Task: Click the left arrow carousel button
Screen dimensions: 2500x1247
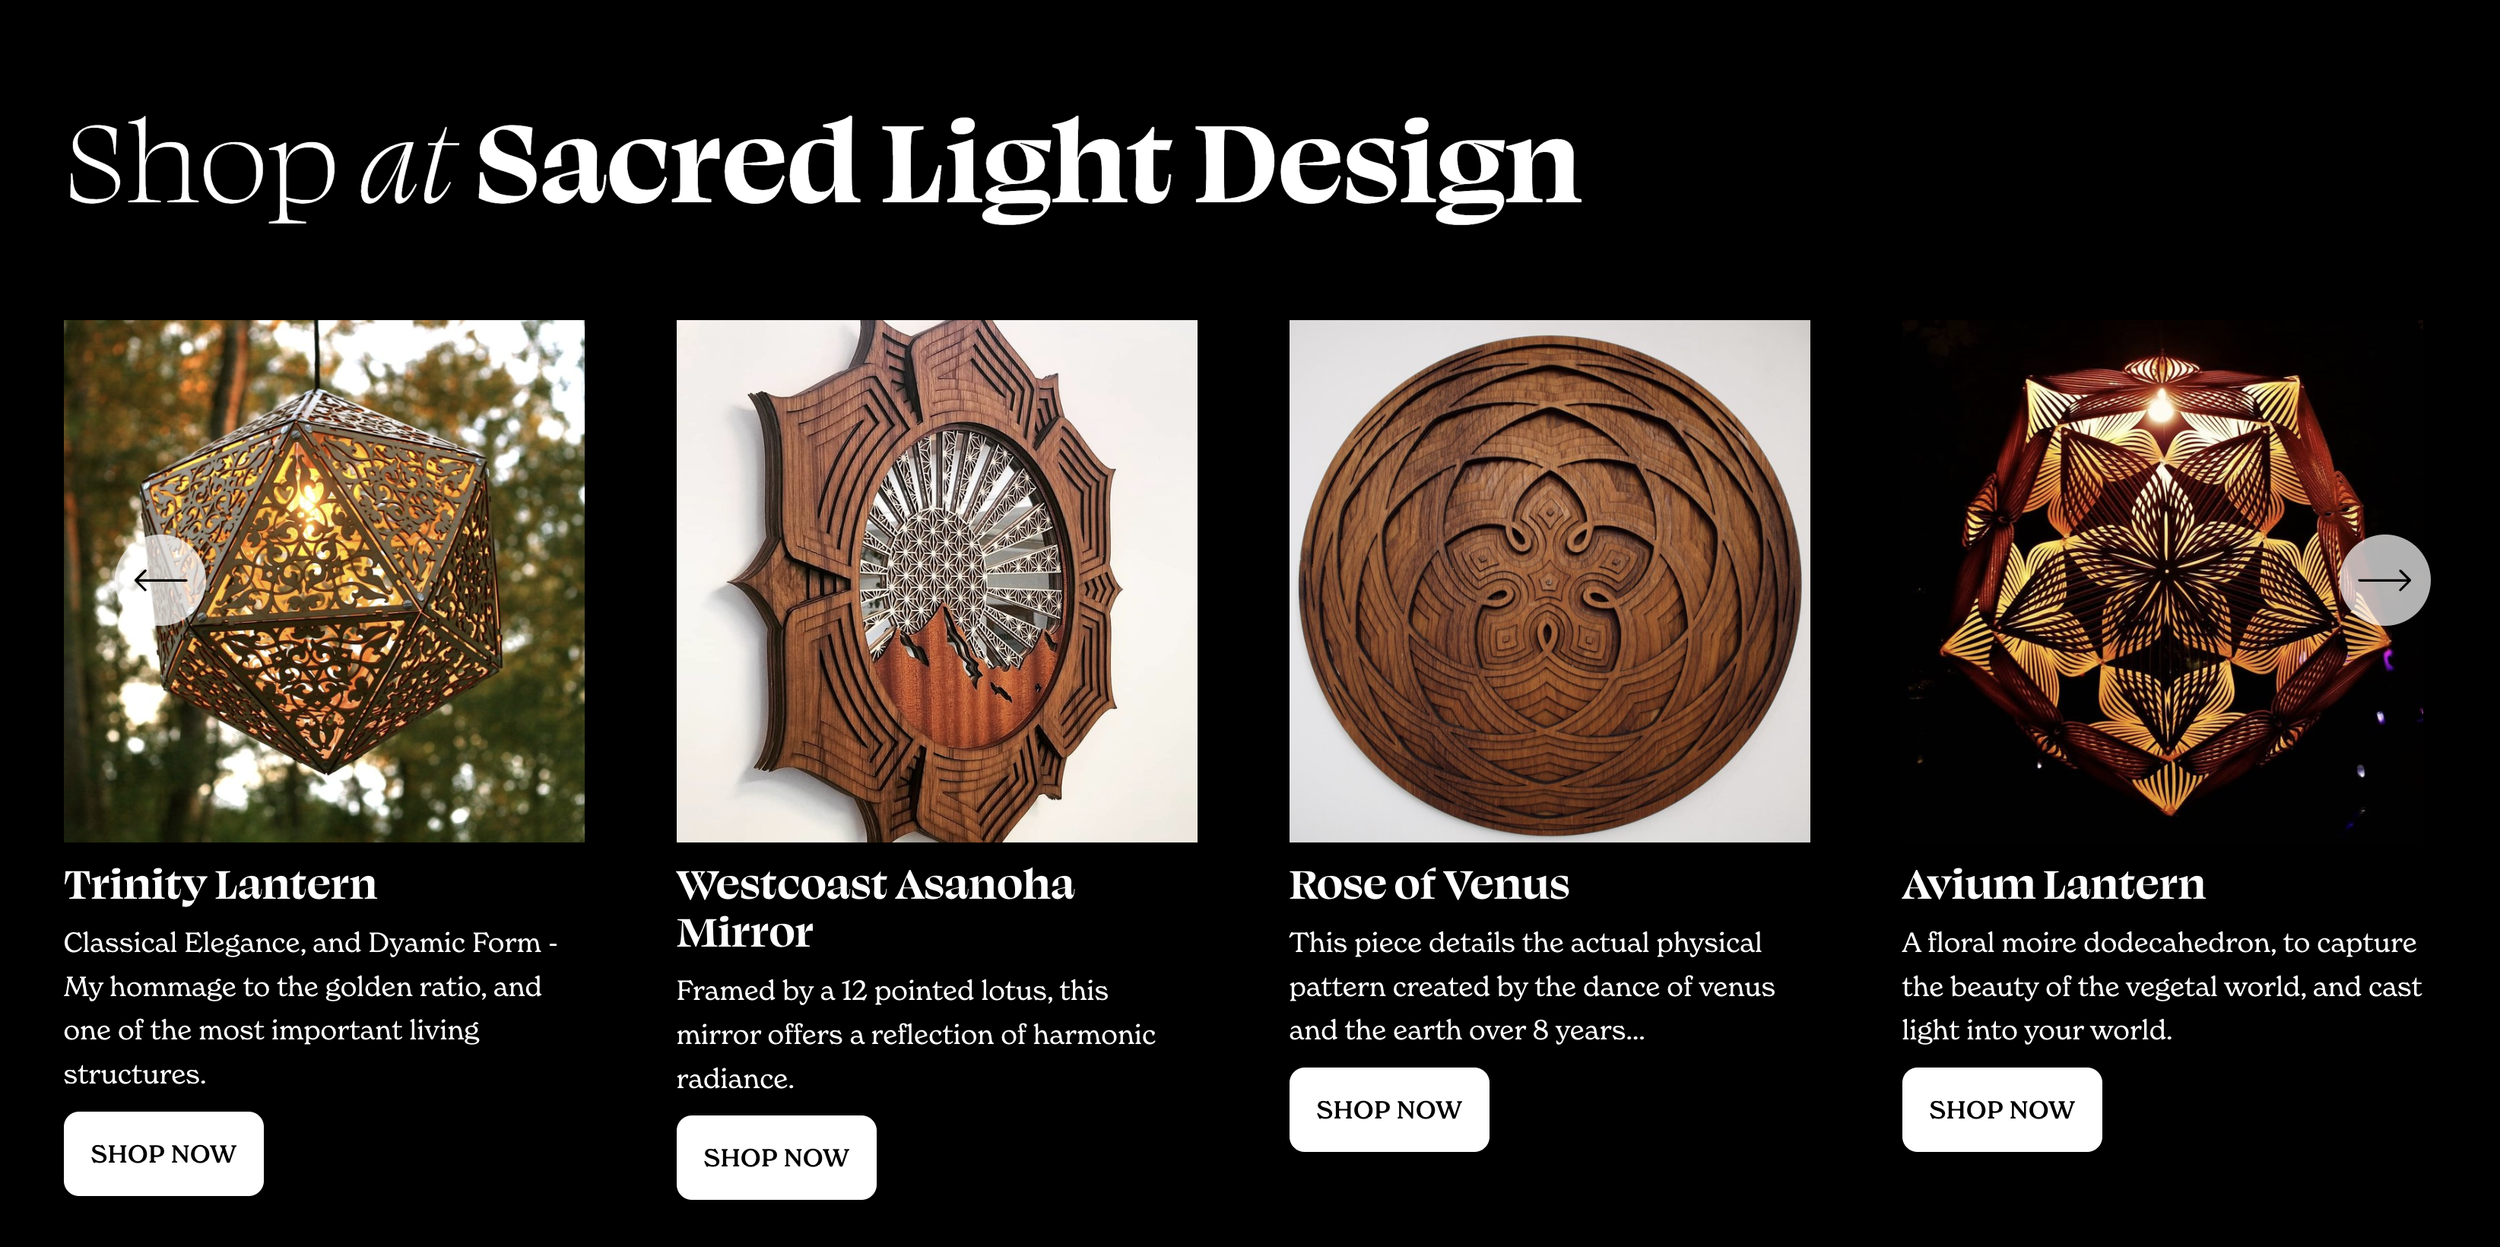Action: click(160, 580)
